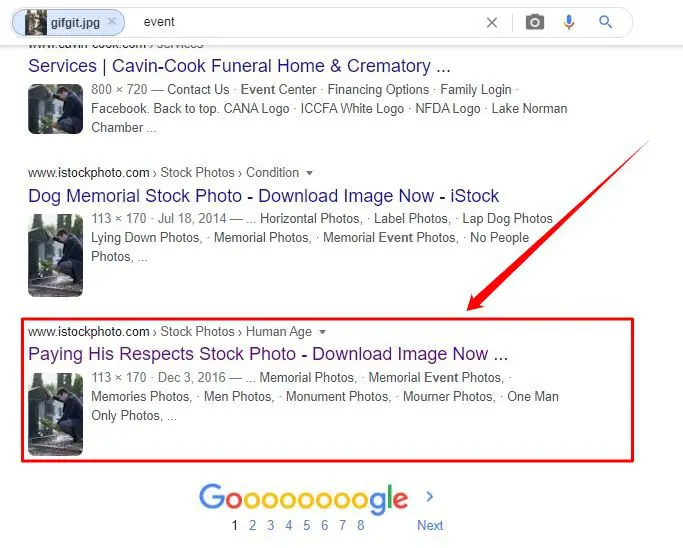The width and height of the screenshot is (683, 548).
Task: Go to results page 8
Action: (x=361, y=525)
